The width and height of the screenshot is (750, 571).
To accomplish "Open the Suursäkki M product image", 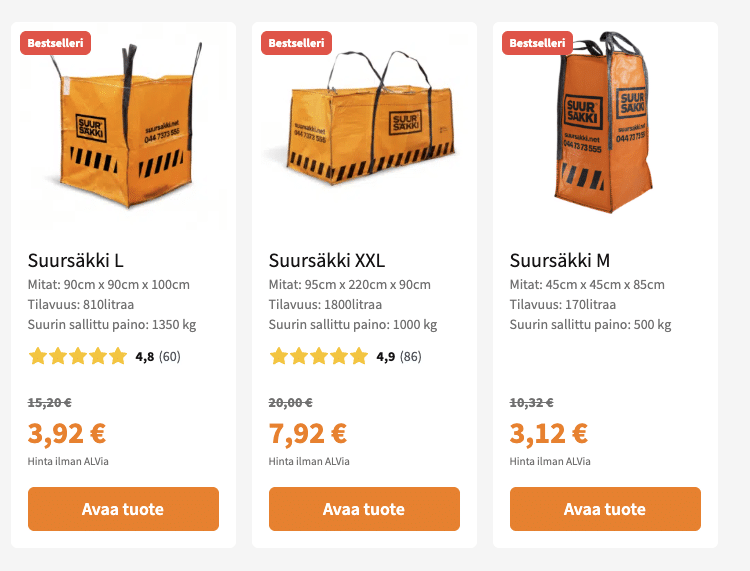I will [x=605, y=125].
